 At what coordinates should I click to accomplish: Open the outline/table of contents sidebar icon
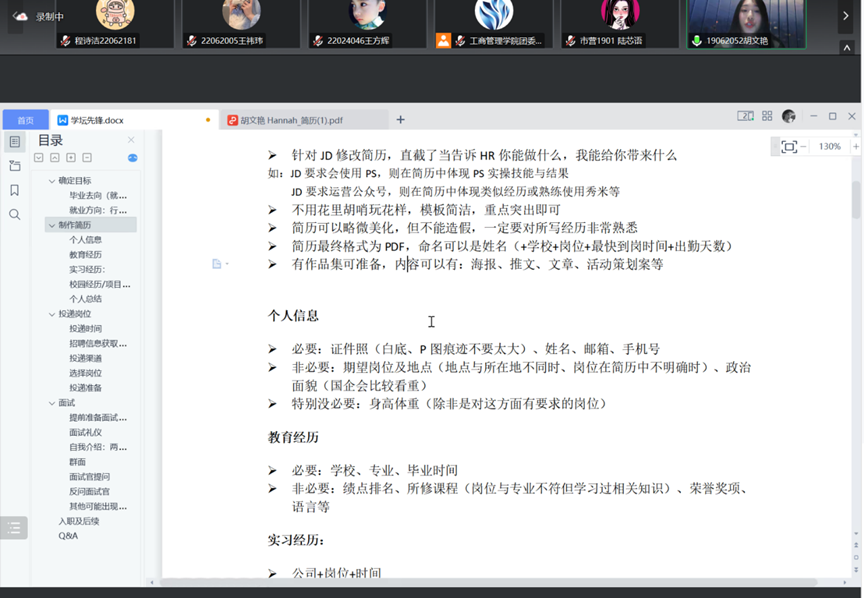pos(14,142)
